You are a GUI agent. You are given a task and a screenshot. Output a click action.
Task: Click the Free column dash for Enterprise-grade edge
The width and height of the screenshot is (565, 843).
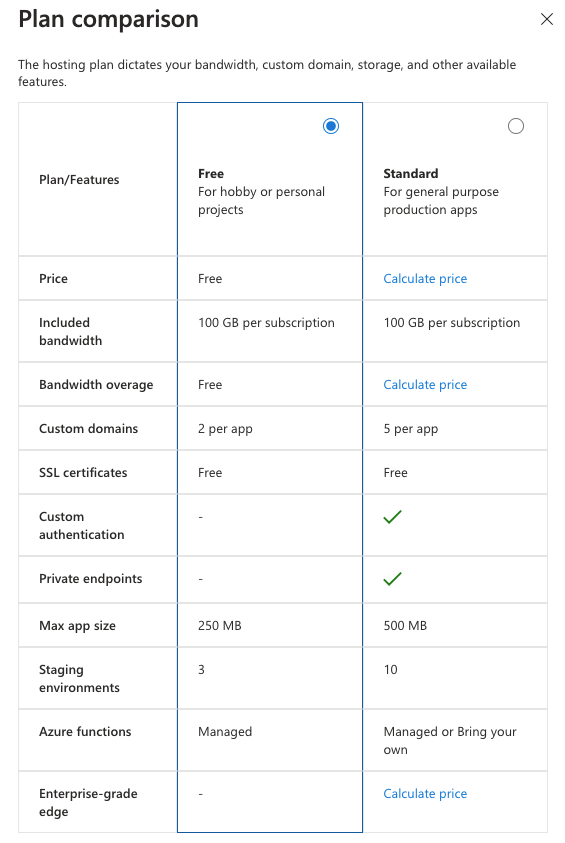201,794
